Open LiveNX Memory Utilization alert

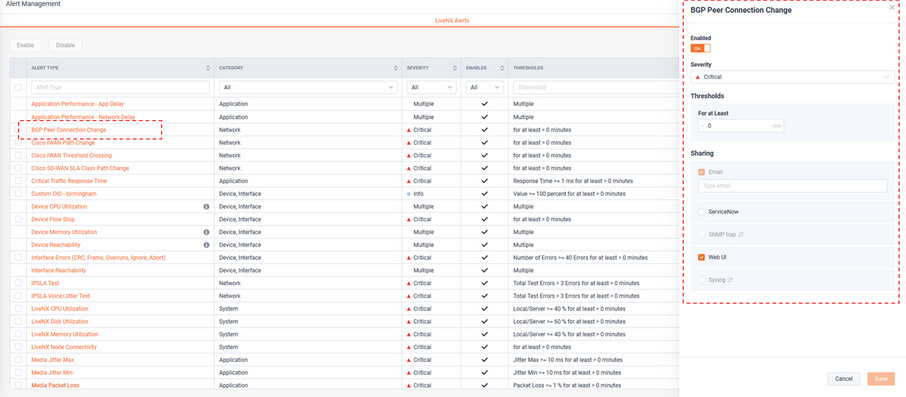(65, 334)
